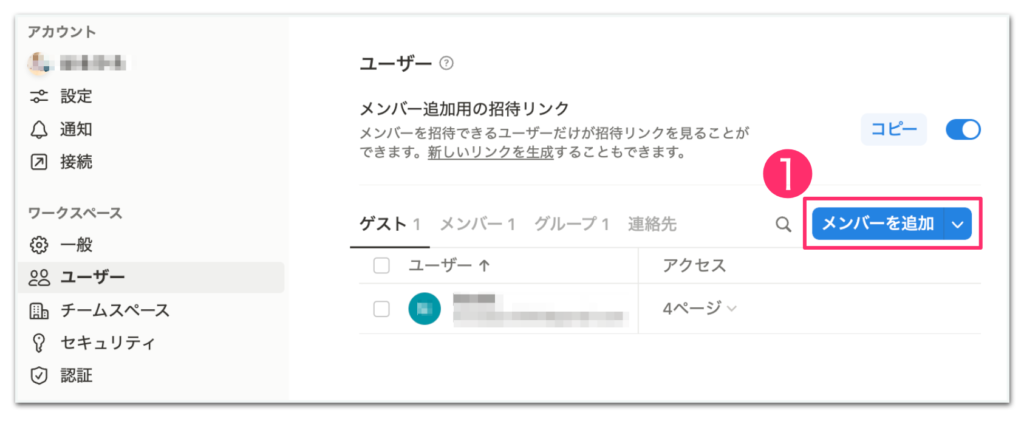The image size is (1024, 424).
Task: Switch to the メンバー tab
Action: click(477, 225)
